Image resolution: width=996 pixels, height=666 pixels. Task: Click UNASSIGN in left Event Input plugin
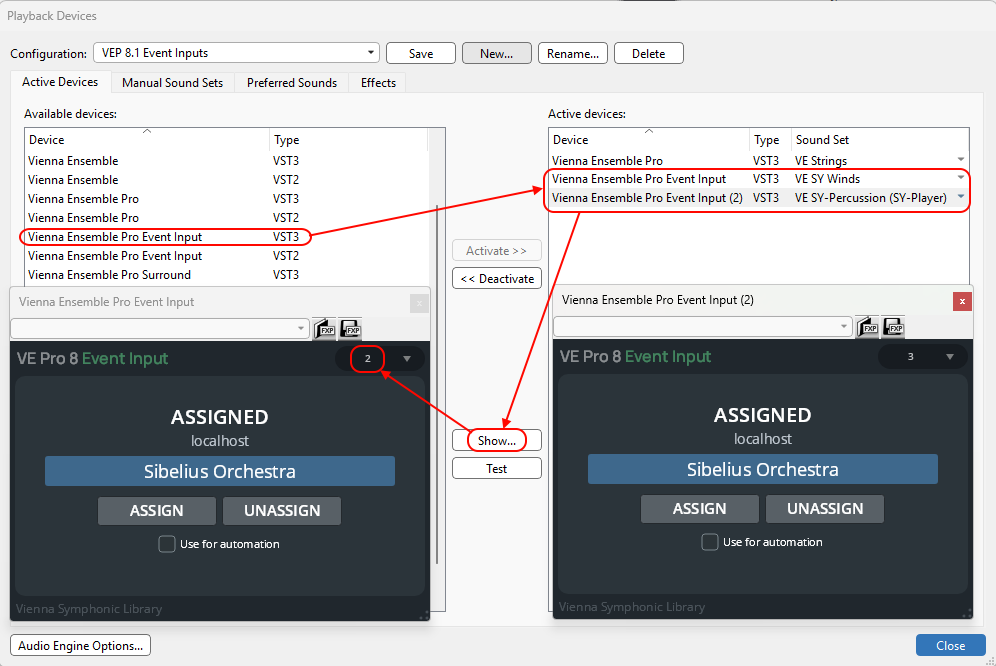coord(282,511)
